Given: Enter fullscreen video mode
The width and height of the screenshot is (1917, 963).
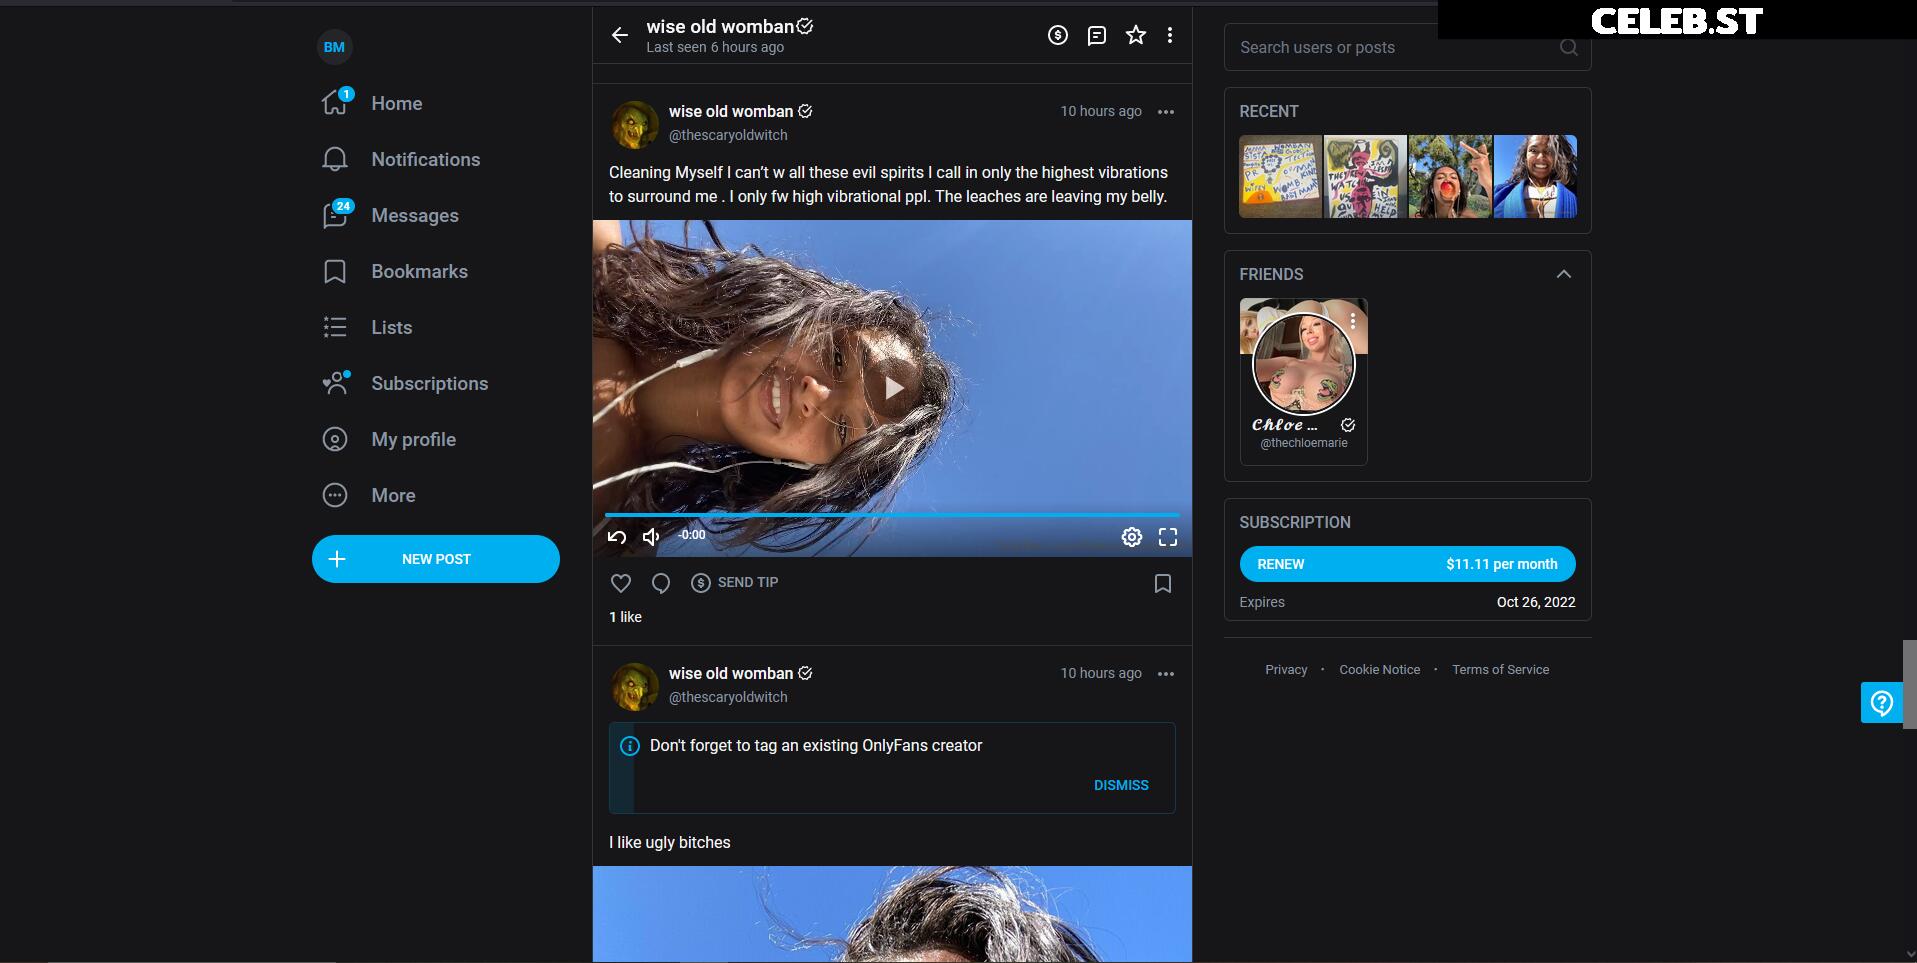Looking at the screenshot, I should coord(1168,537).
